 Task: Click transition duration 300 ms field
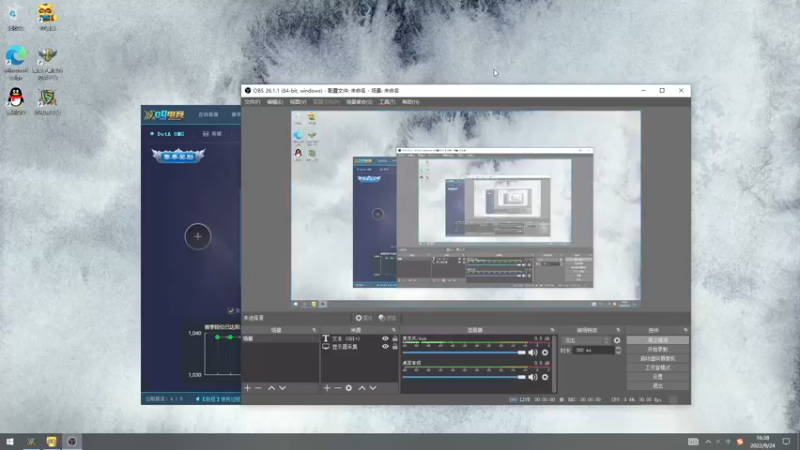tap(593, 351)
